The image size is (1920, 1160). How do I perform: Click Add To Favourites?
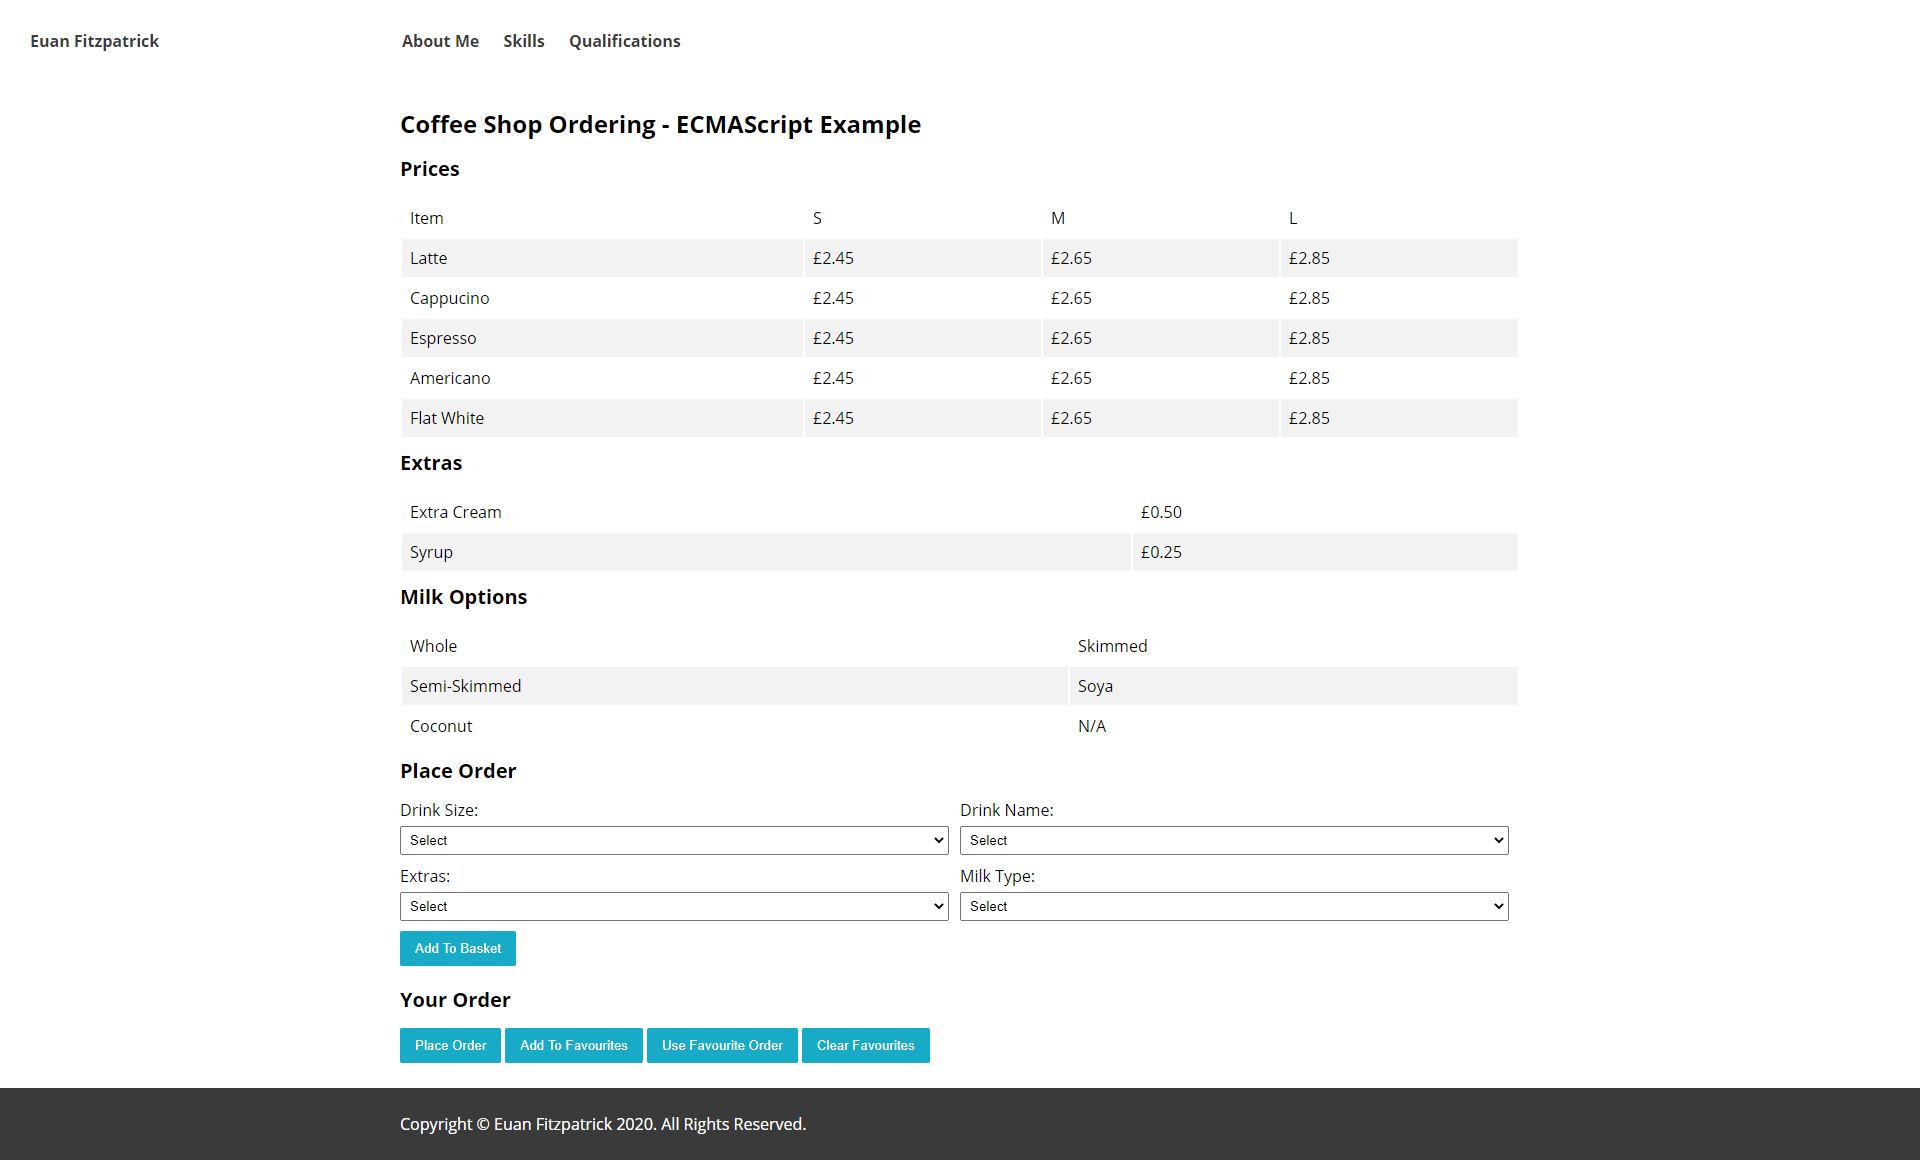pos(573,1045)
